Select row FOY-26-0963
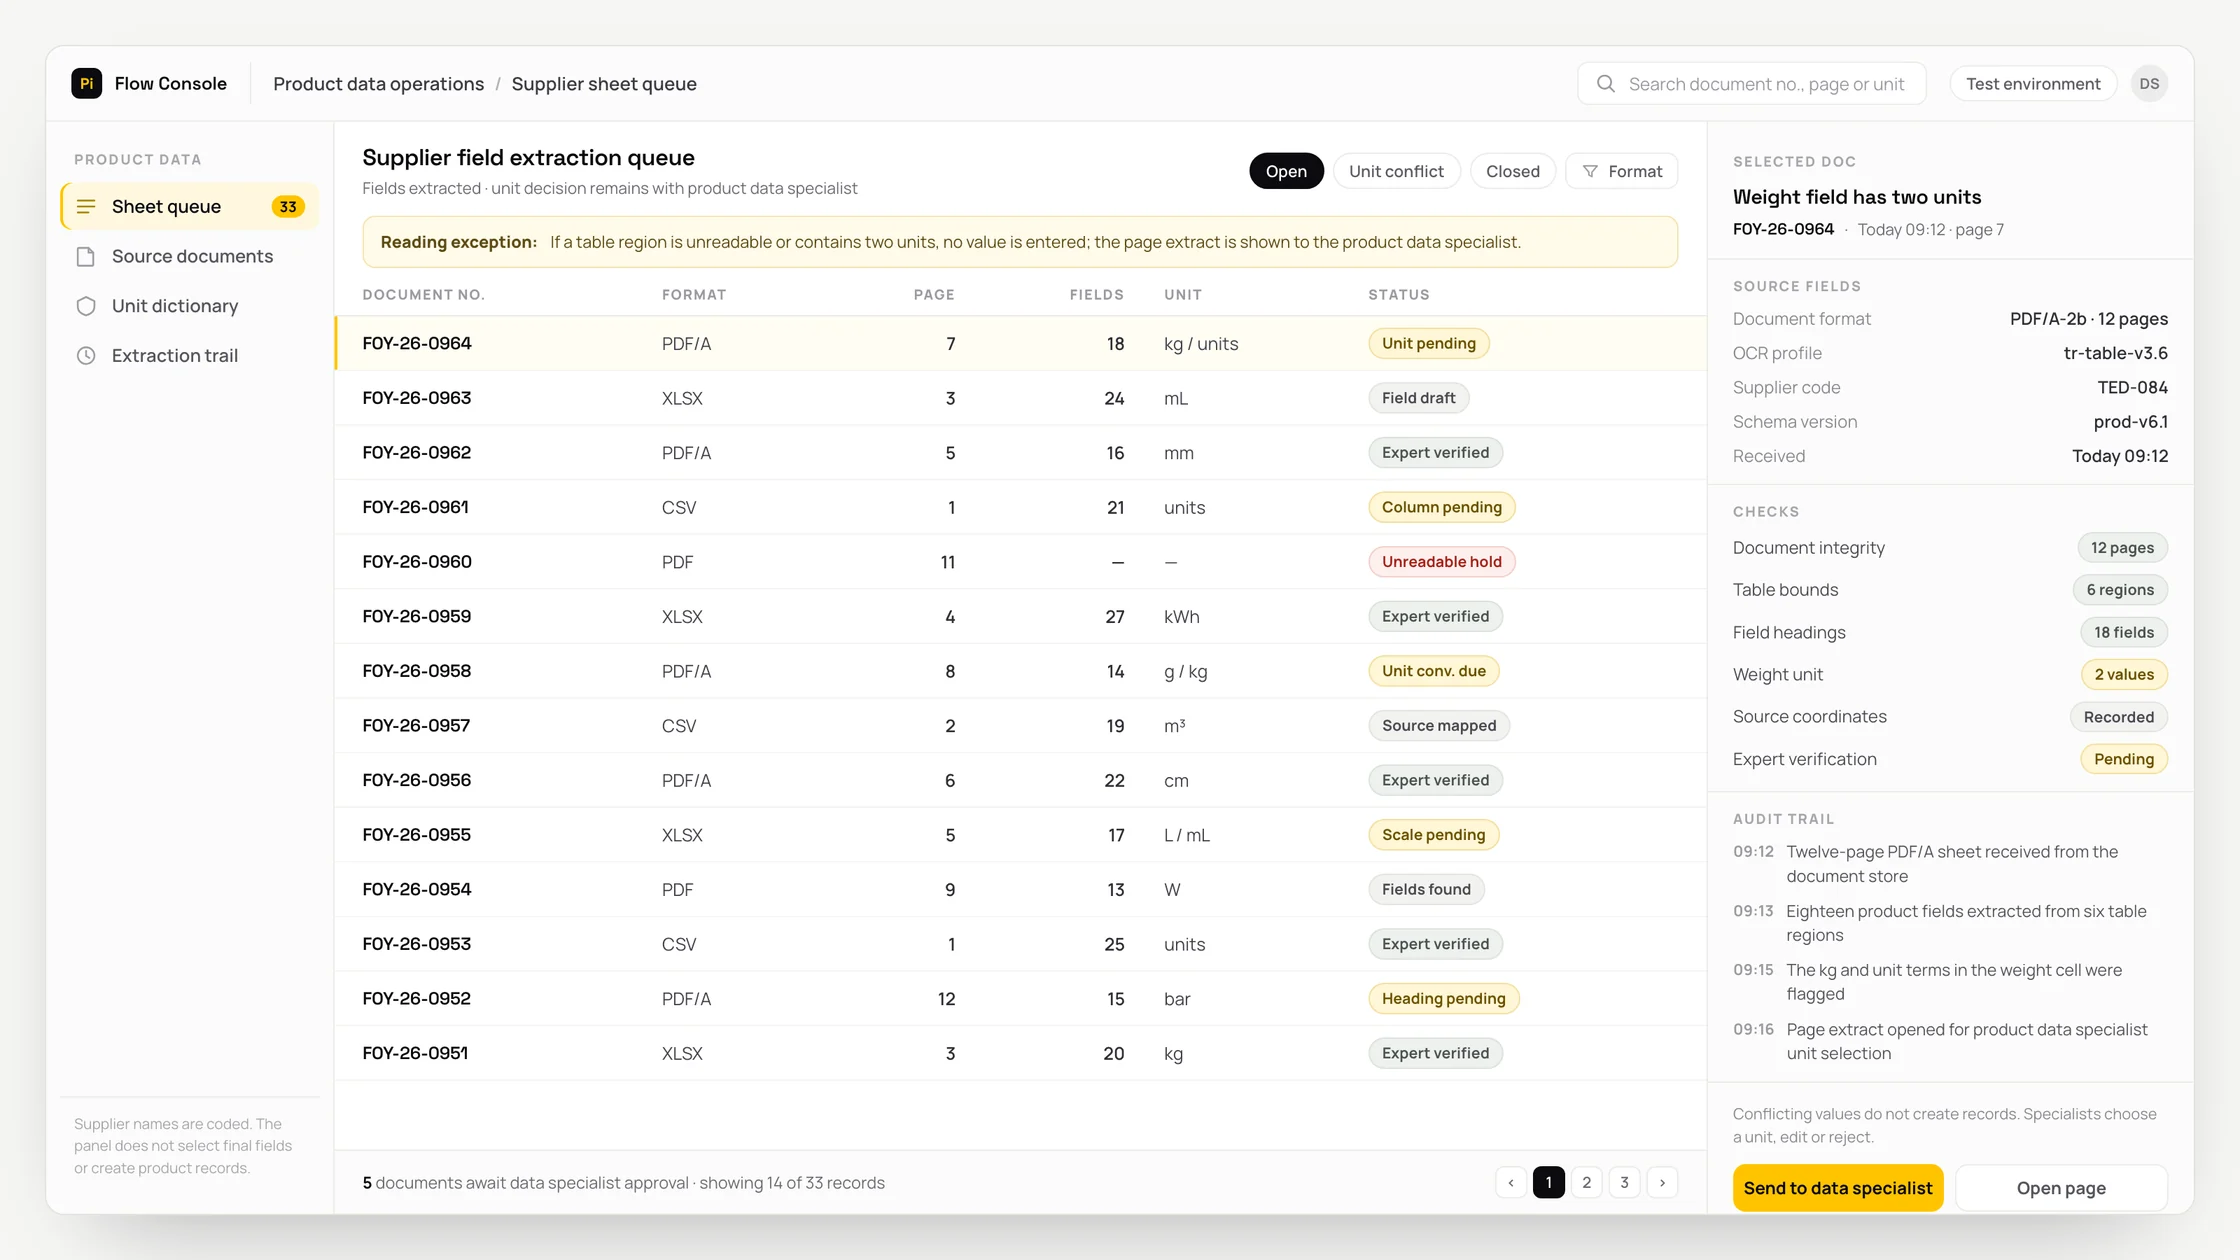Viewport: 2240px width, 1260px height. pos(1020,398)
